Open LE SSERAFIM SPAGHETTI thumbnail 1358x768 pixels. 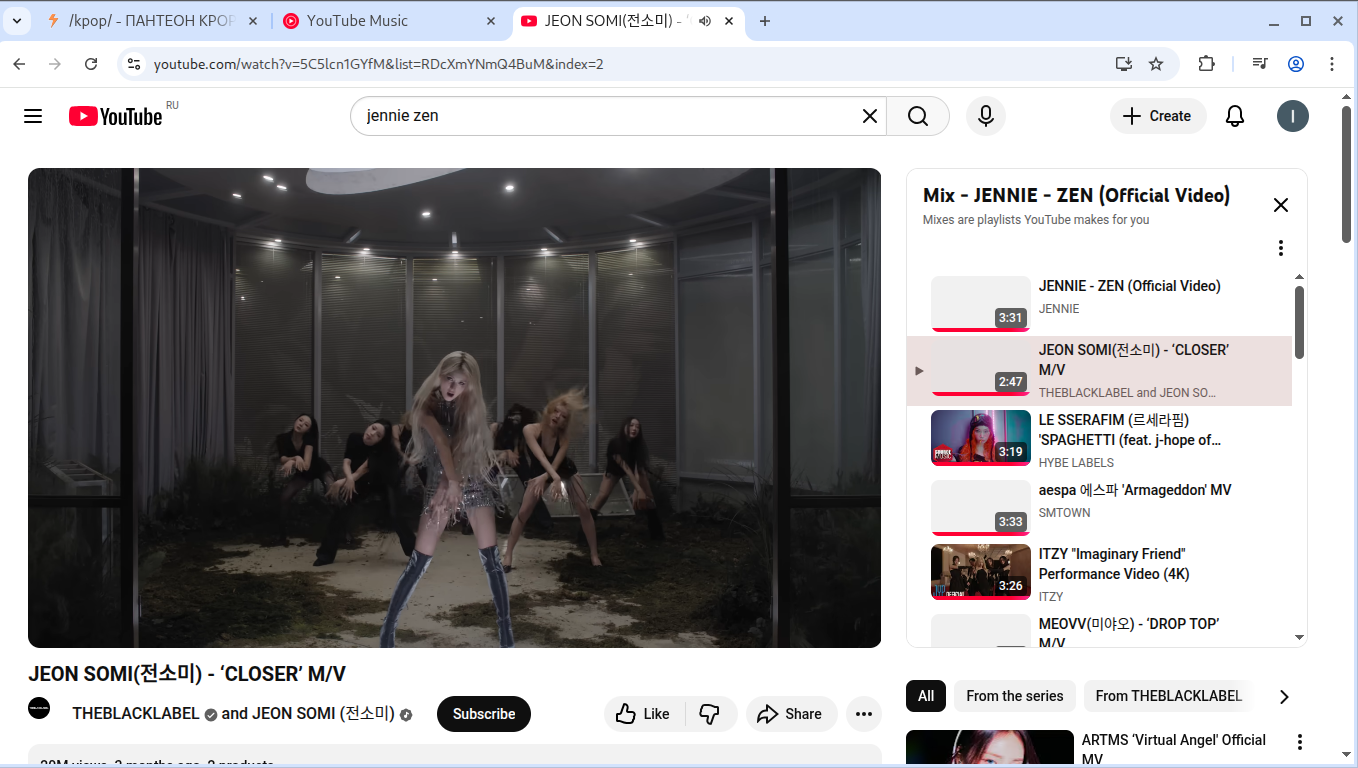coord(980,438)
